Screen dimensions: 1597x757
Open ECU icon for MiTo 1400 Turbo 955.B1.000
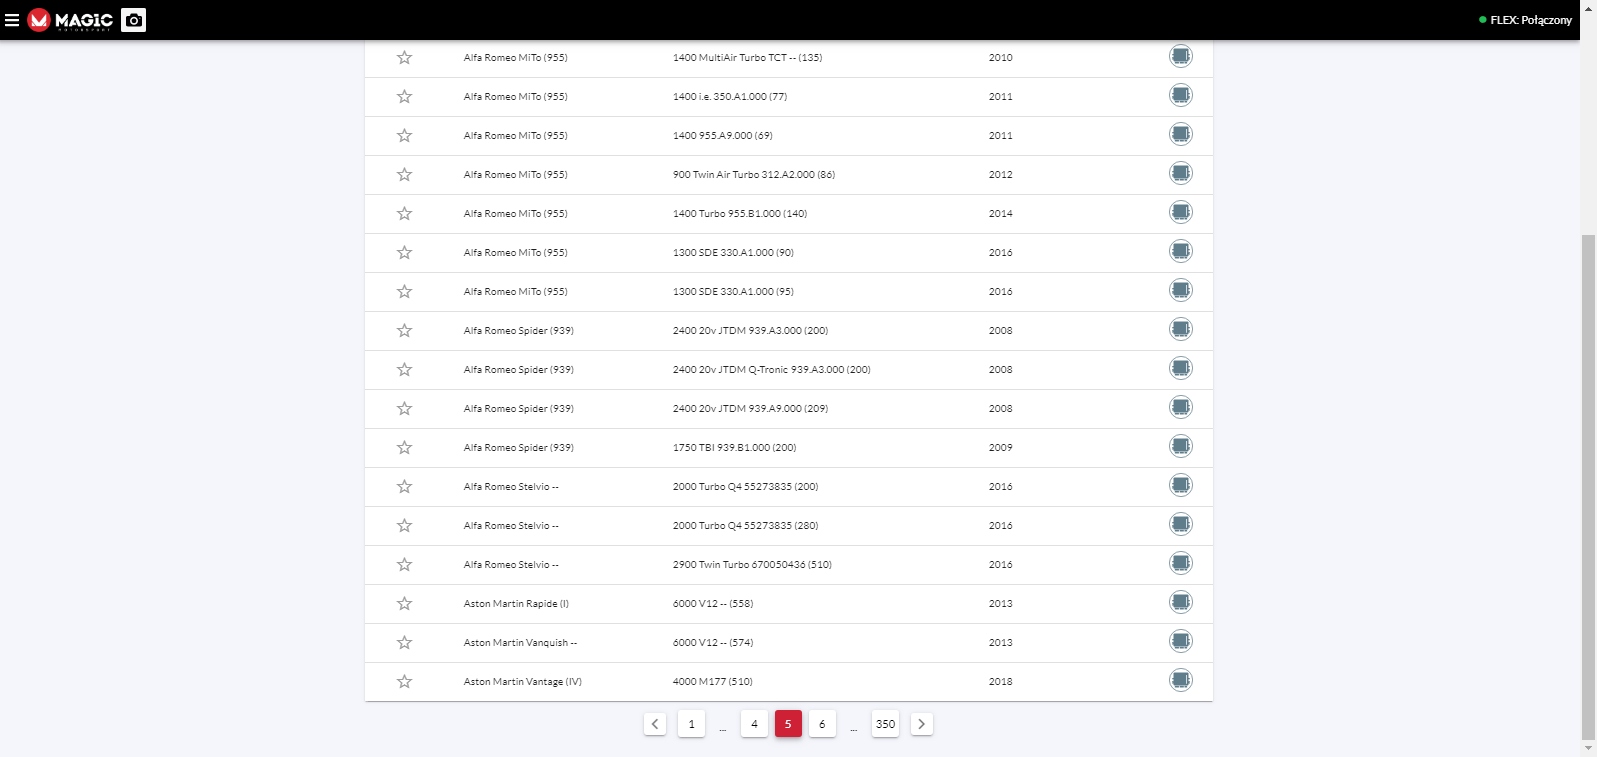tap(1181, 212)
